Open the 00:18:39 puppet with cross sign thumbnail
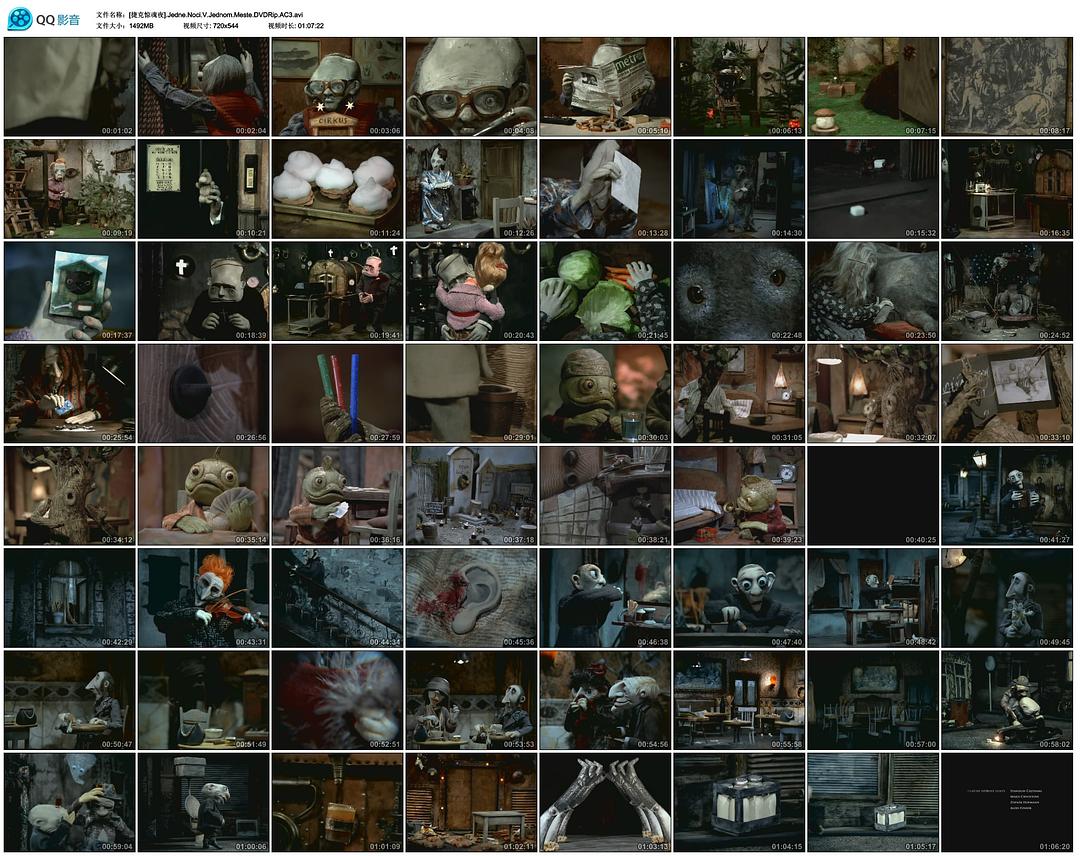 203,291
